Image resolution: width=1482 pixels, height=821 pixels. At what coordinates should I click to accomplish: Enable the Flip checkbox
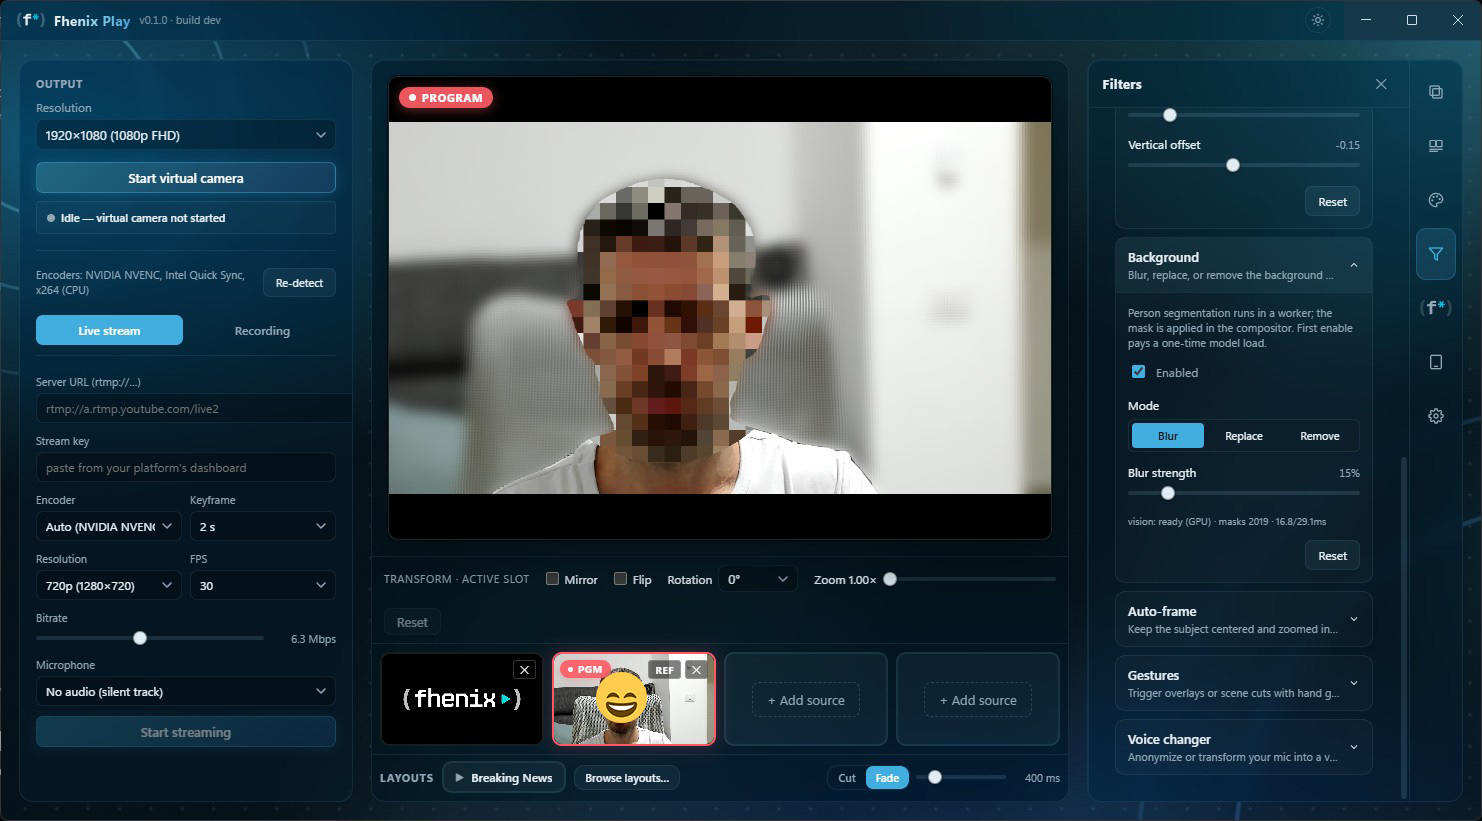[x=620, y=579]
